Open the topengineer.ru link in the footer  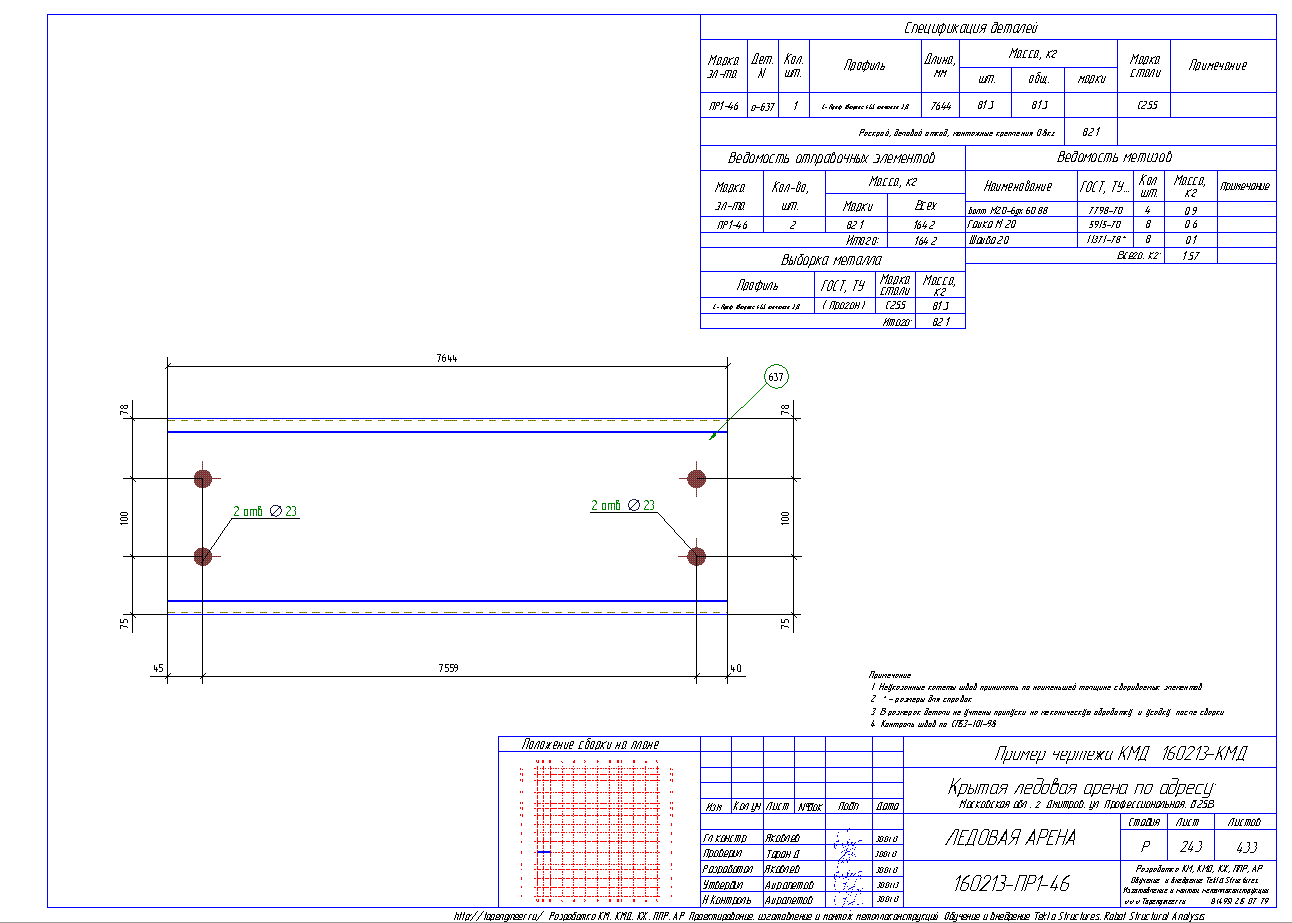click(498, 915)
